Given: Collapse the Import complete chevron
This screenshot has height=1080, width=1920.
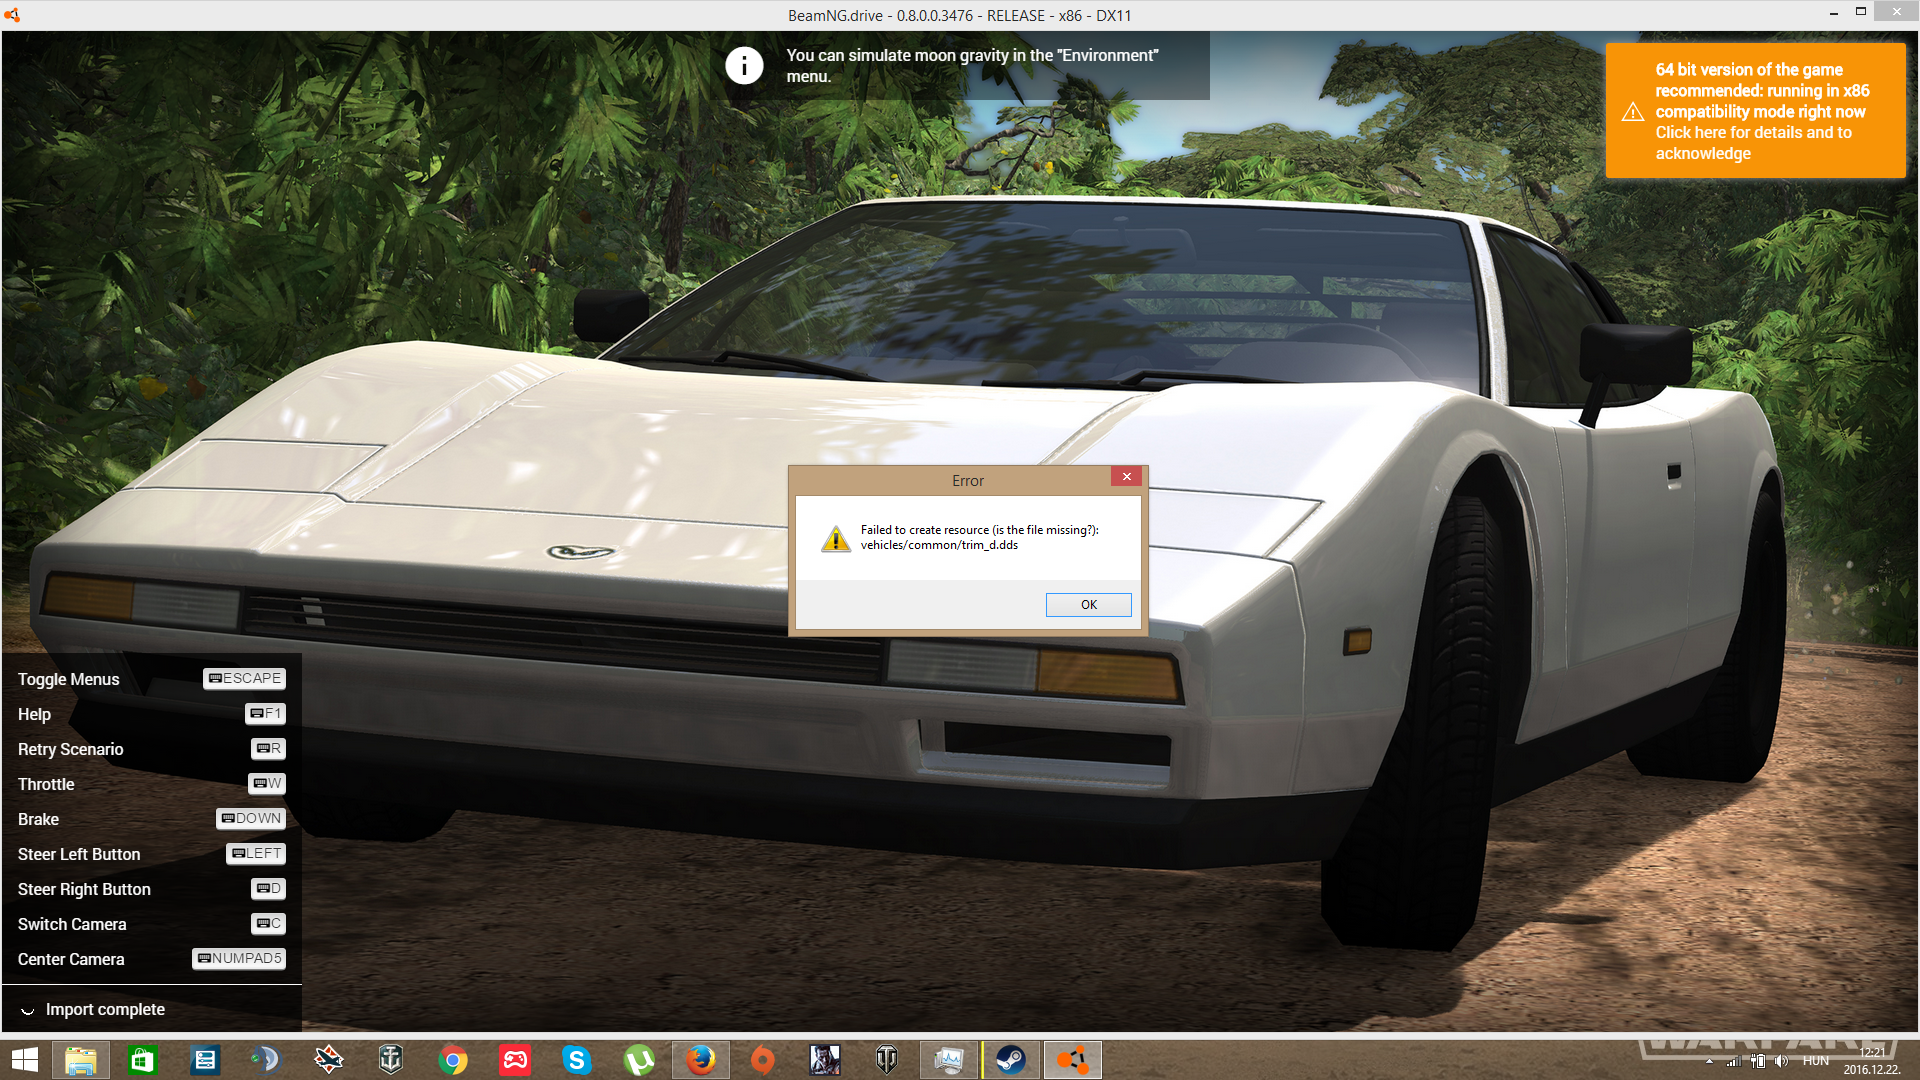Looking at the screenshot, I should pyautogui.click(x=28, y=1010).
